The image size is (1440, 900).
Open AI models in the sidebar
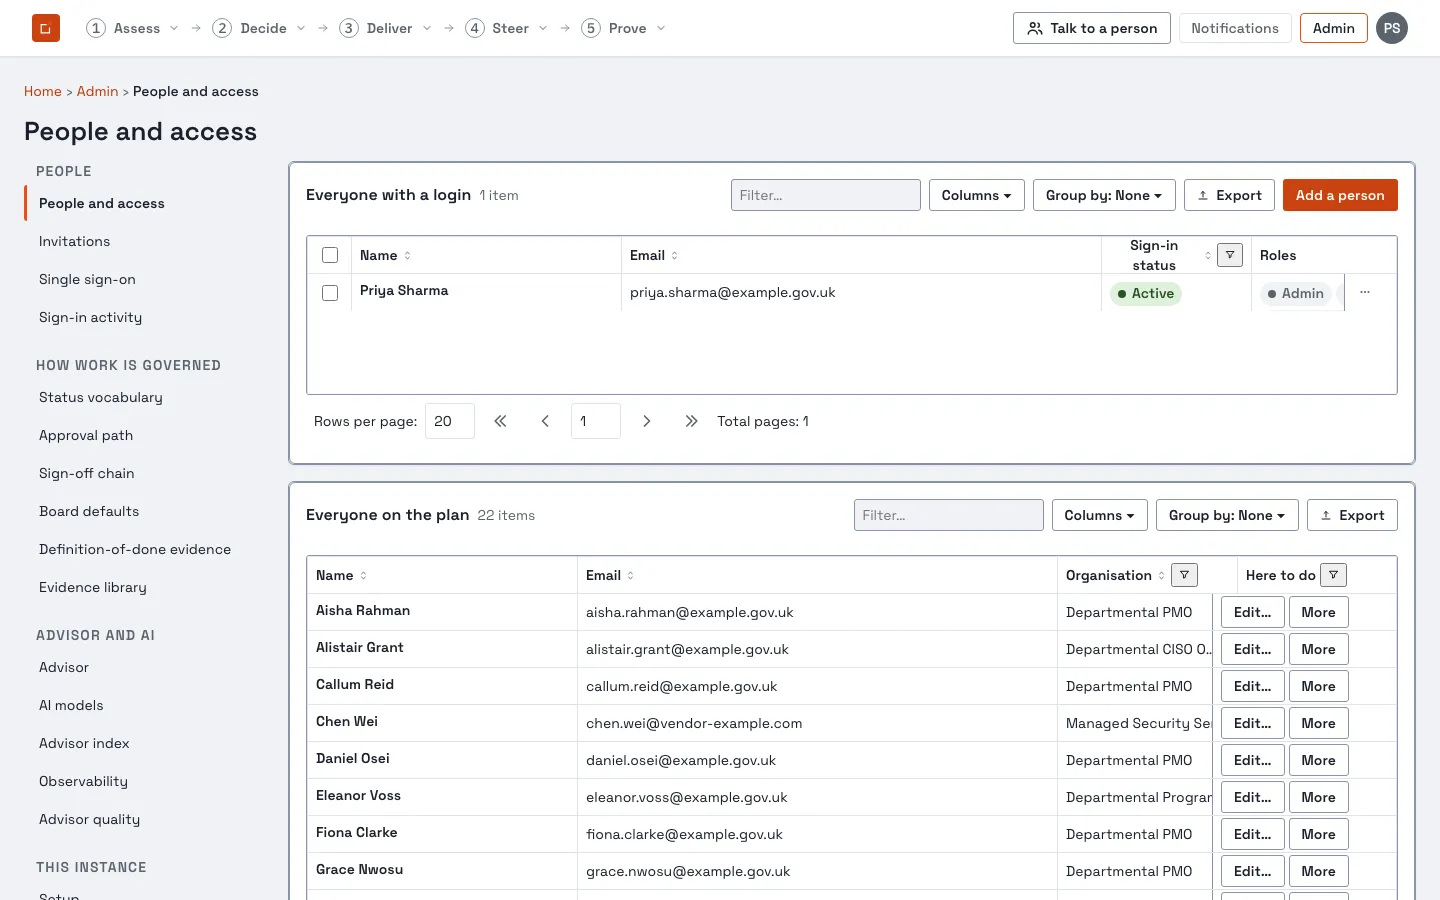[x=71, y=705]
